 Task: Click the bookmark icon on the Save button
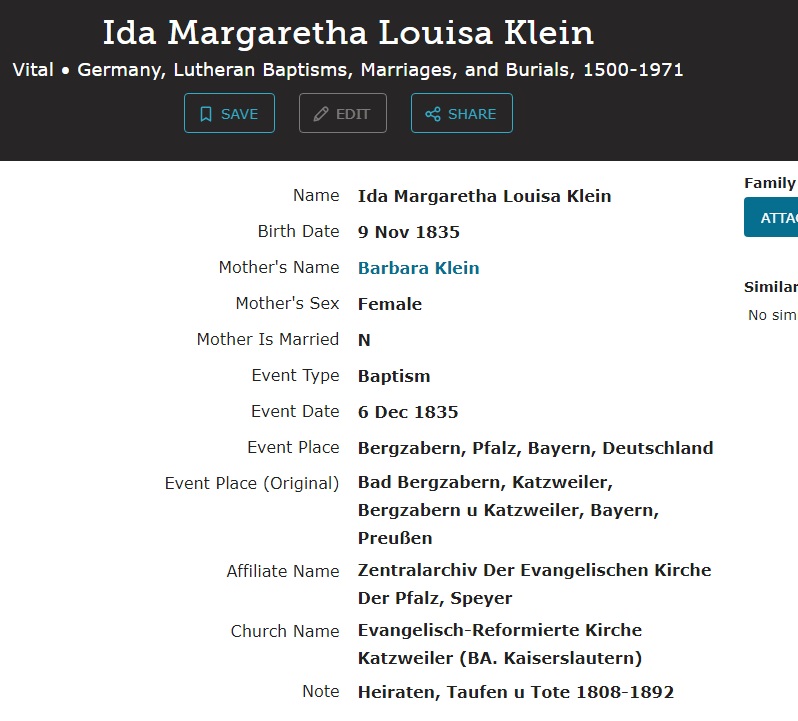(x=206, y=114)
